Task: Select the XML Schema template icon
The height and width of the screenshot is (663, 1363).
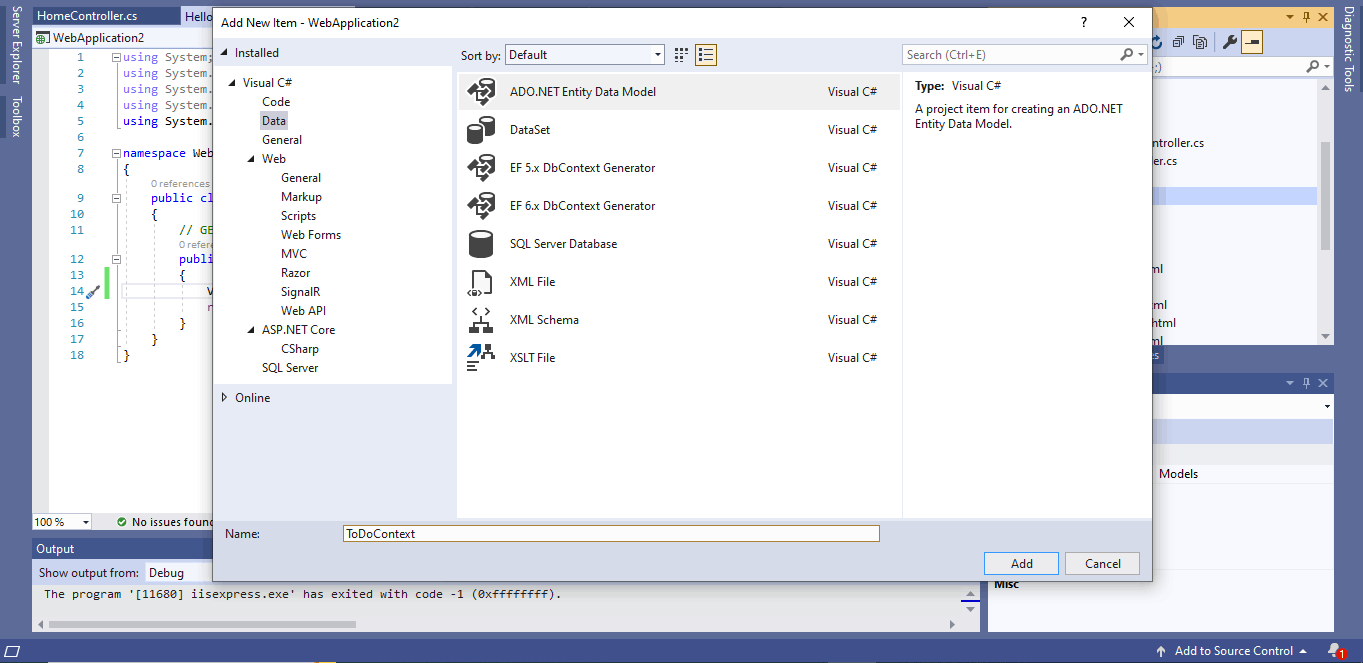Action: click(x=481, y=320)
